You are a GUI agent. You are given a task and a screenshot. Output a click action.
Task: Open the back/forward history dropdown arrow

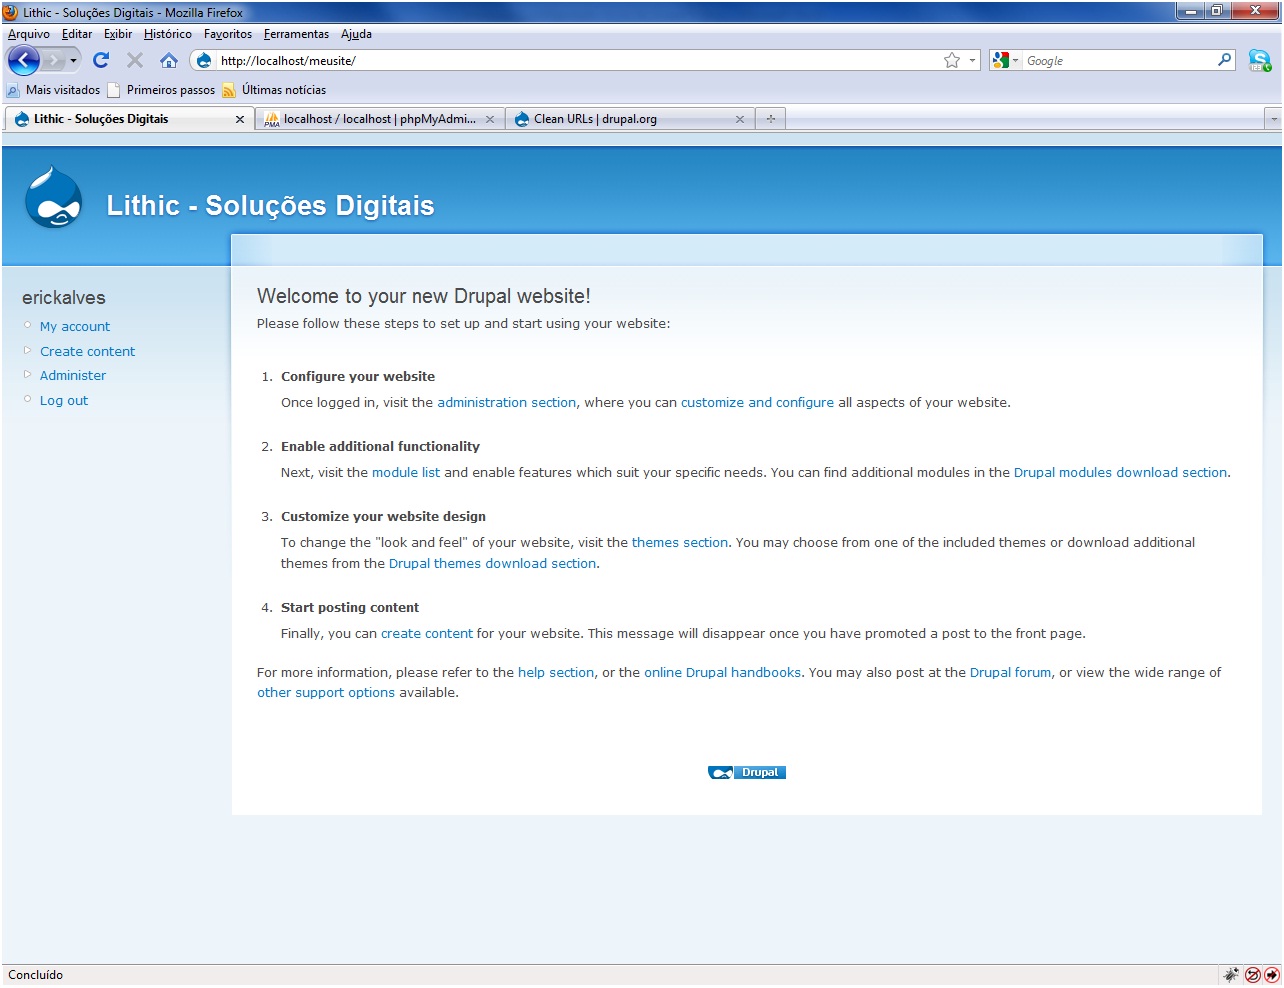click(x=73, y=61)
